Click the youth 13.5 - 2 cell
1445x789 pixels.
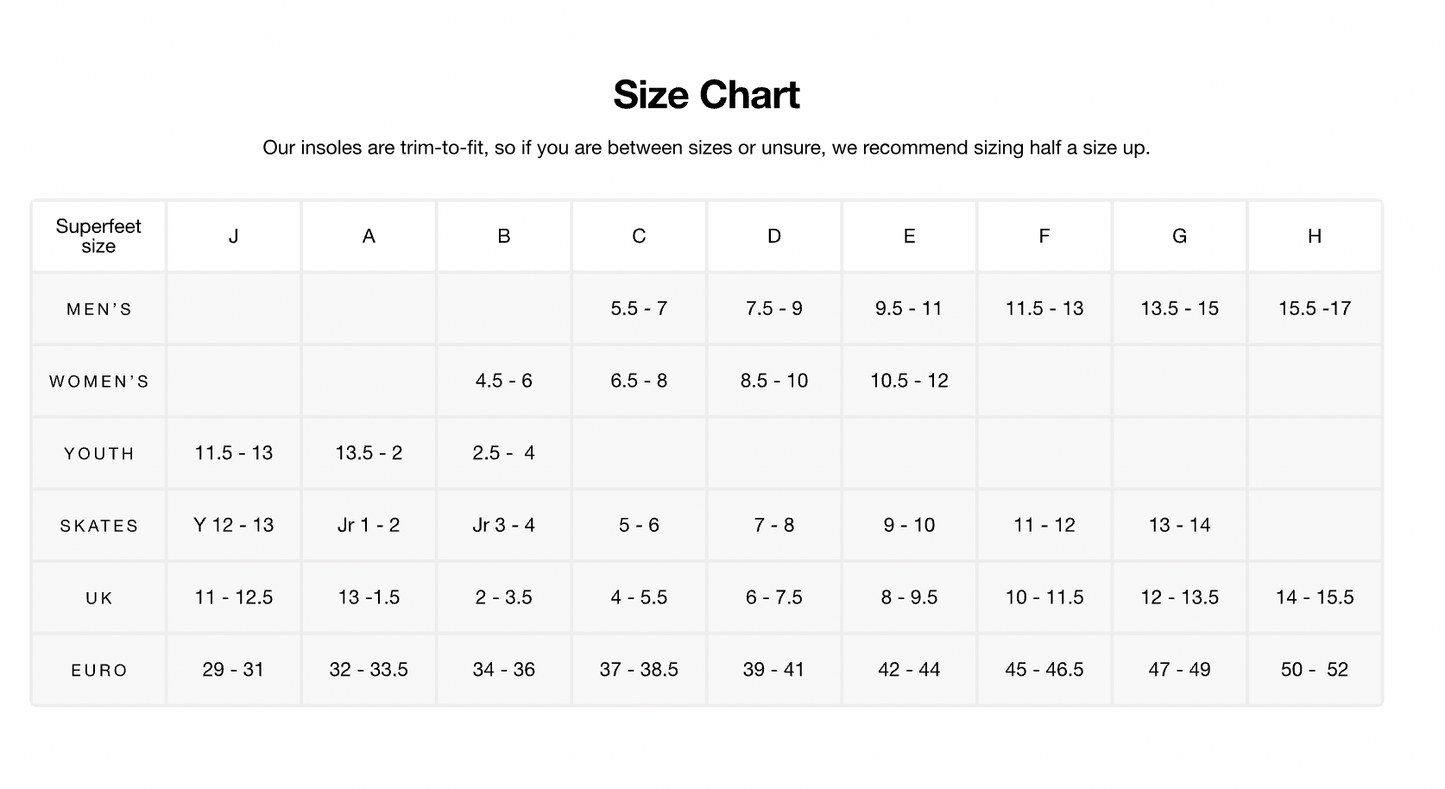(x=368, y=453)
